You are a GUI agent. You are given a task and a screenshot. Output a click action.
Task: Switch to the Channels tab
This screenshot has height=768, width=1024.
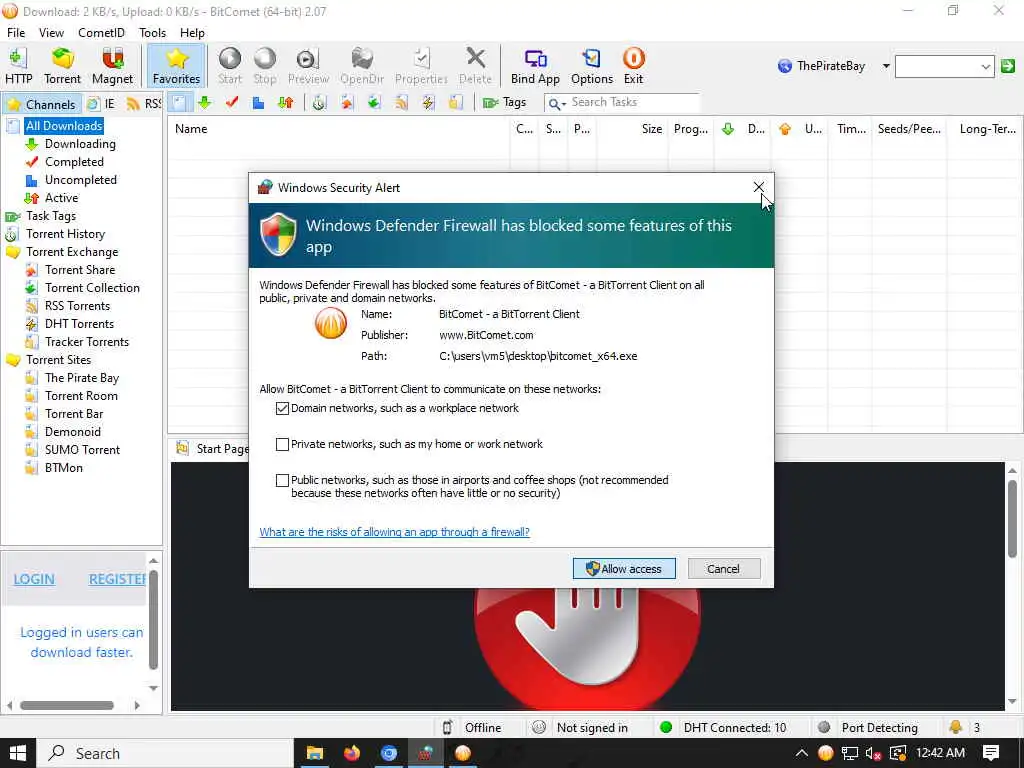tap(42, 104)
